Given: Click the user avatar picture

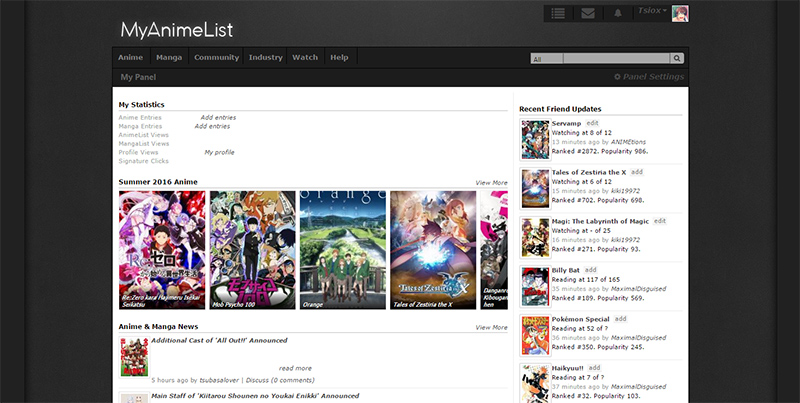Looking at the screenshot, I should click(x=680, y=13).
